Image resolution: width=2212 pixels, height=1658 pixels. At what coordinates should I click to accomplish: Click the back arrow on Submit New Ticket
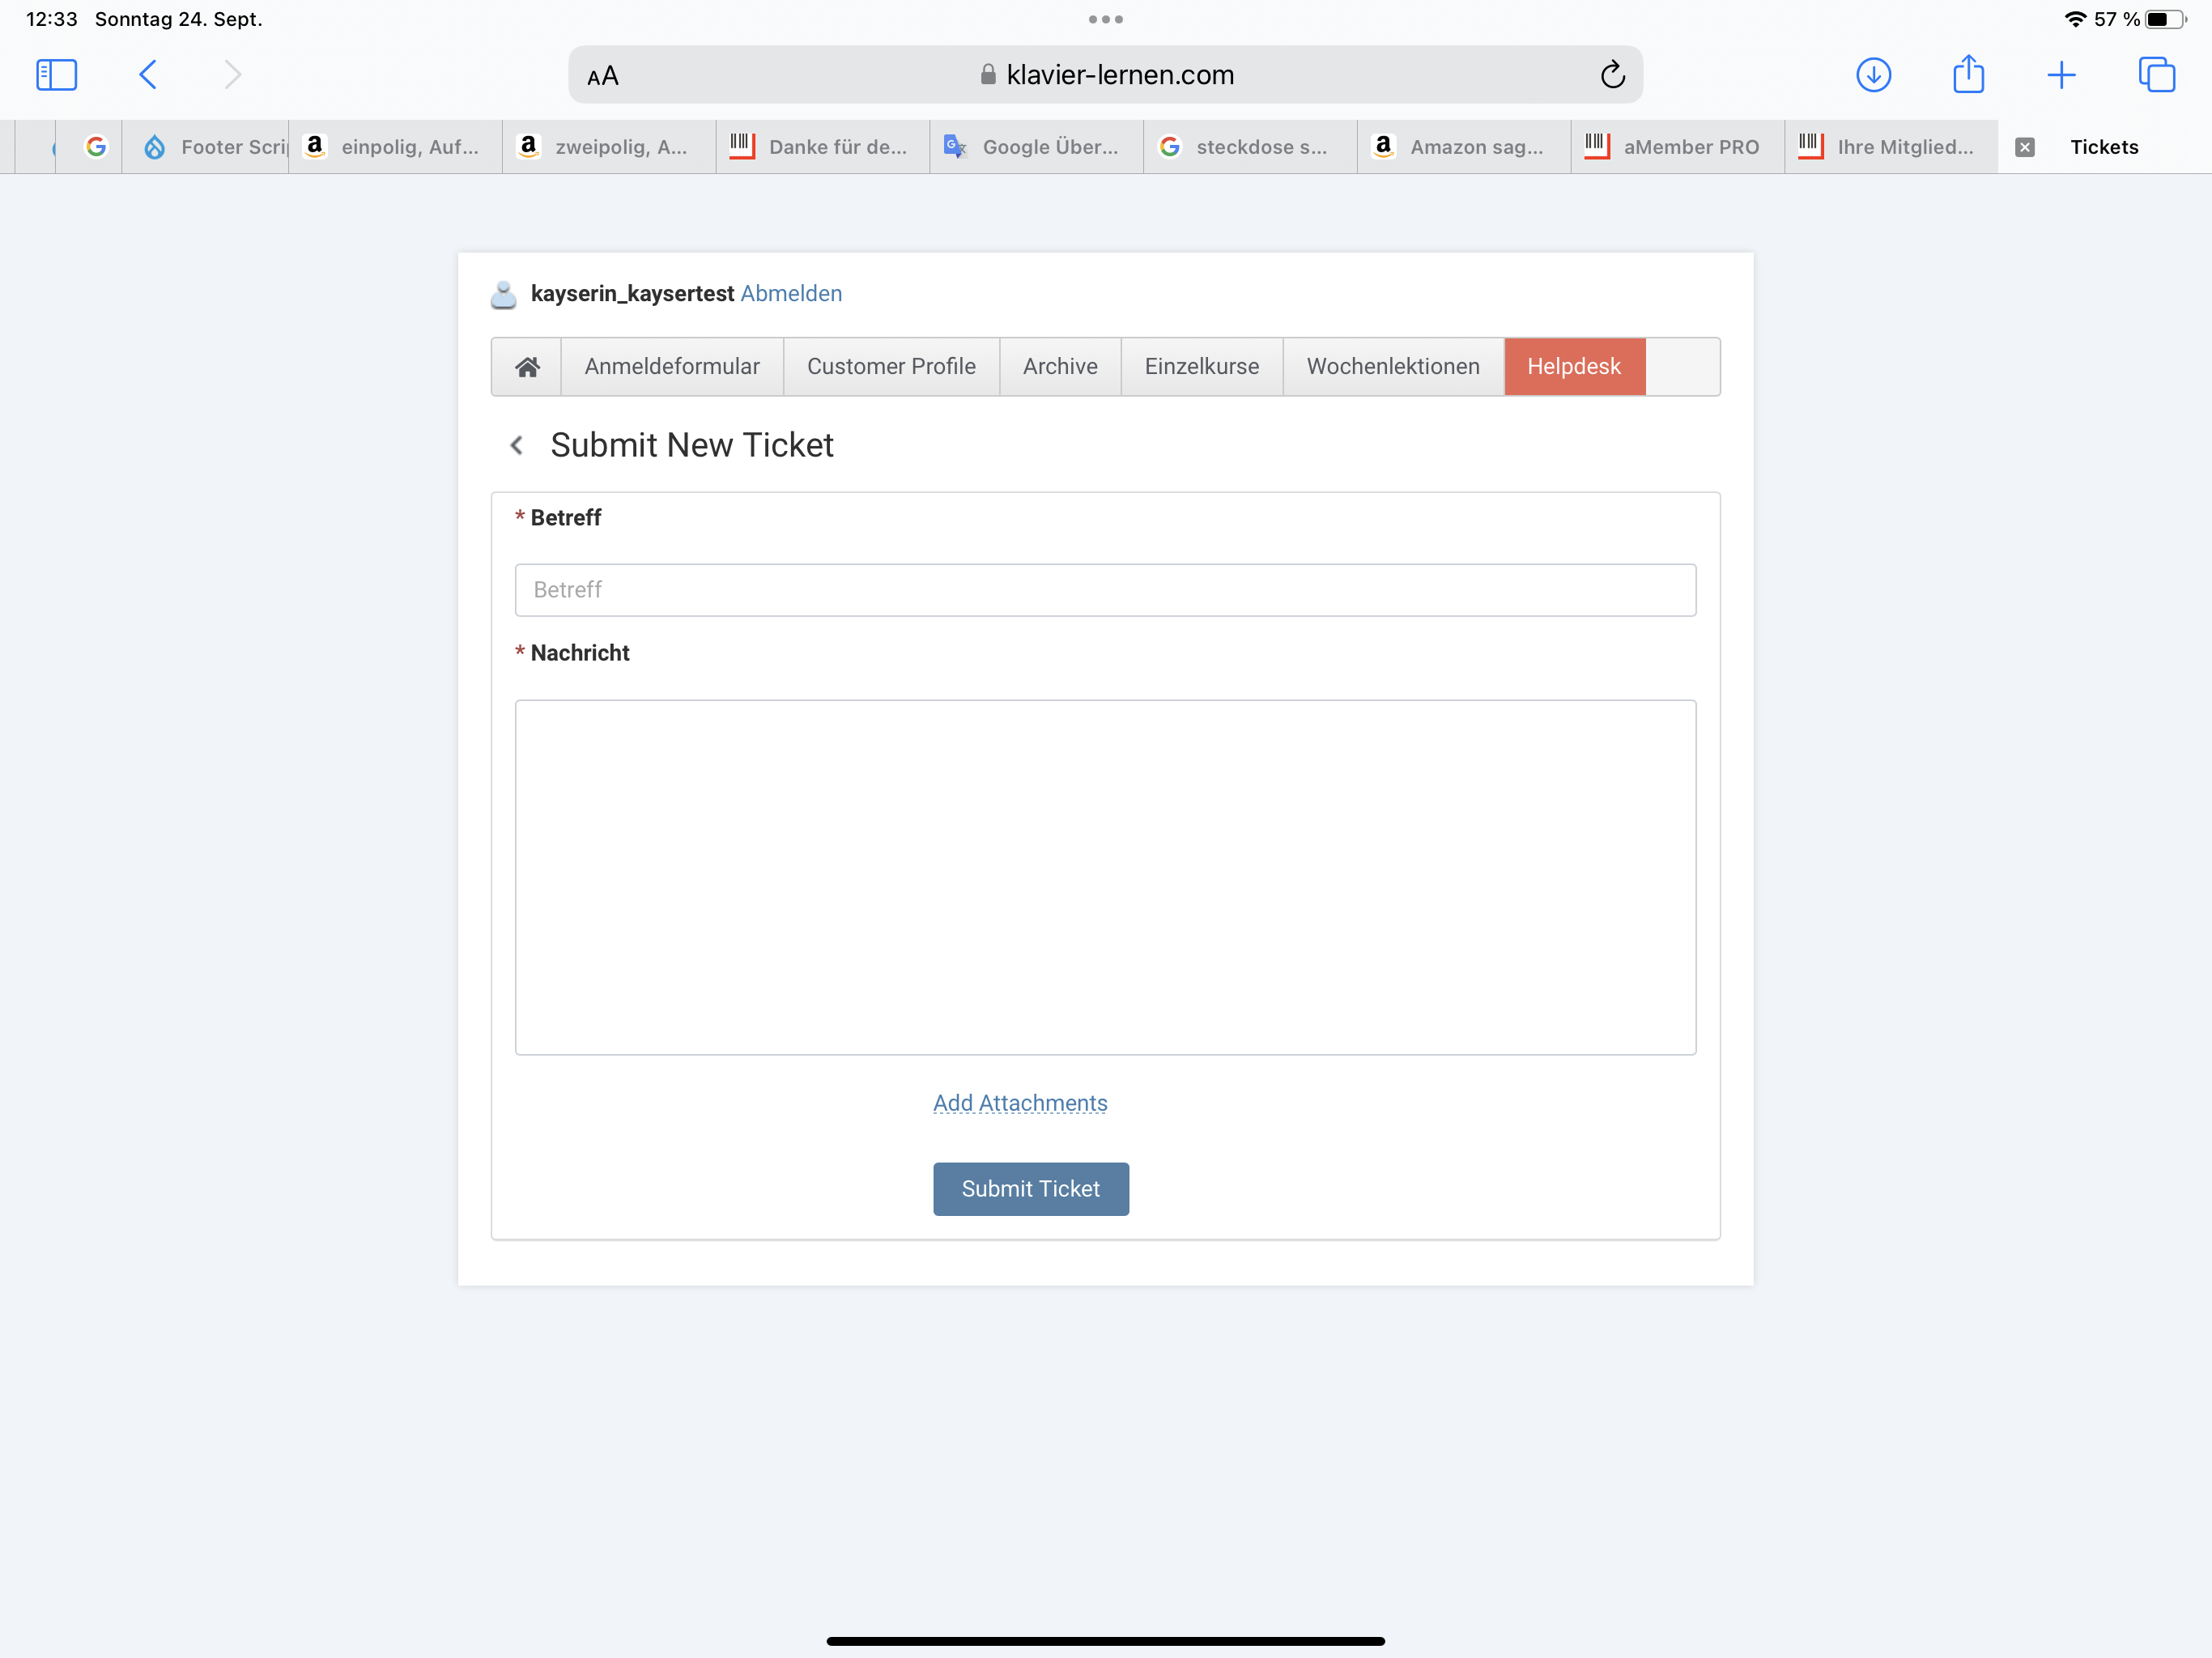[517, 444]
